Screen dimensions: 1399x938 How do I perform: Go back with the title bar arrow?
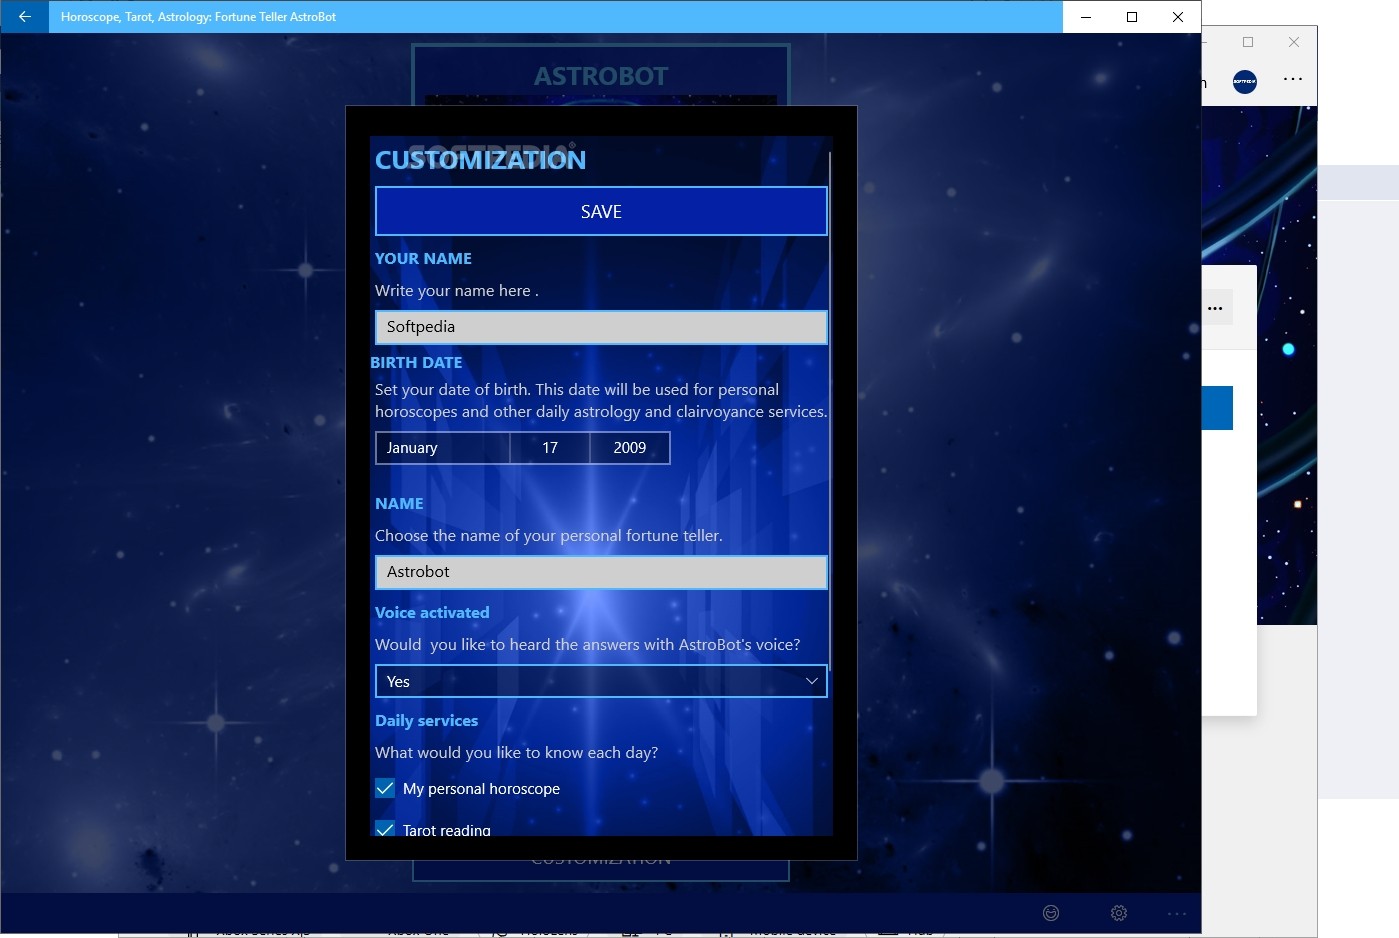coord(25,17)
